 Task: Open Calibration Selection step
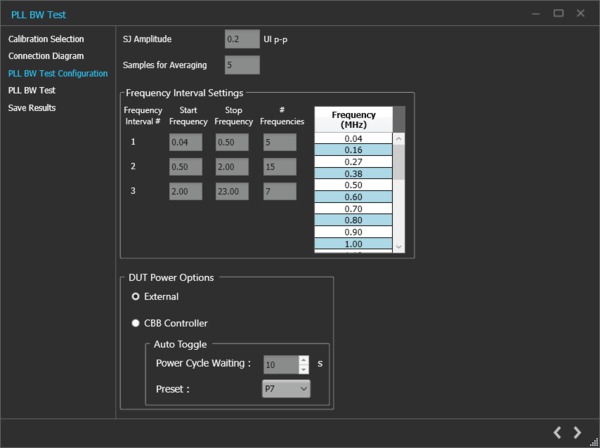click(46, 39)
